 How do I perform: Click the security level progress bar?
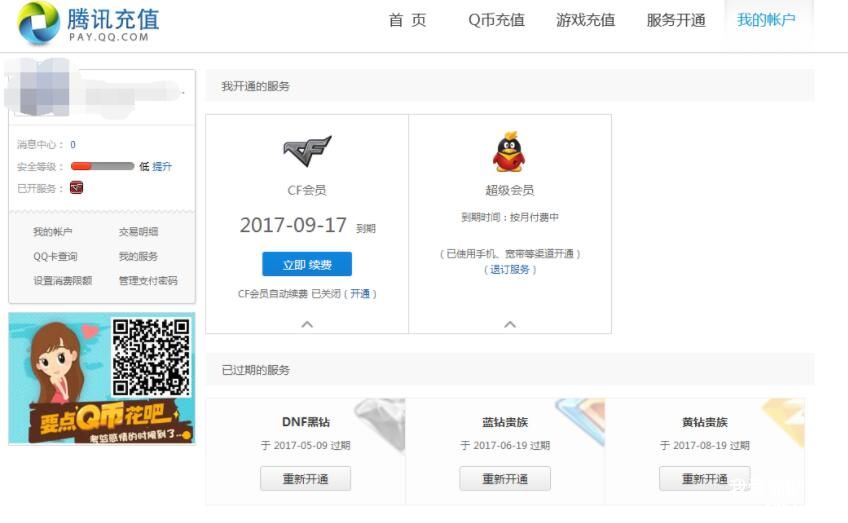102,166
